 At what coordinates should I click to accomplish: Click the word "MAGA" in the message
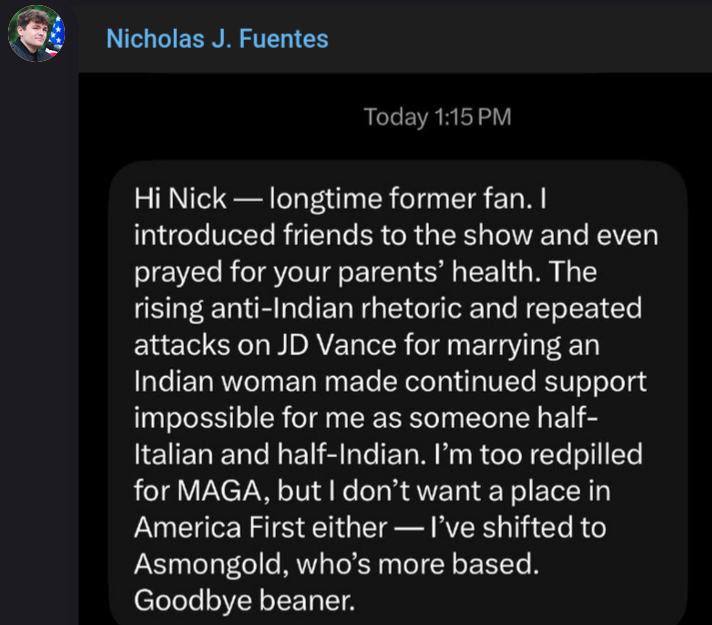pos(221,491)
